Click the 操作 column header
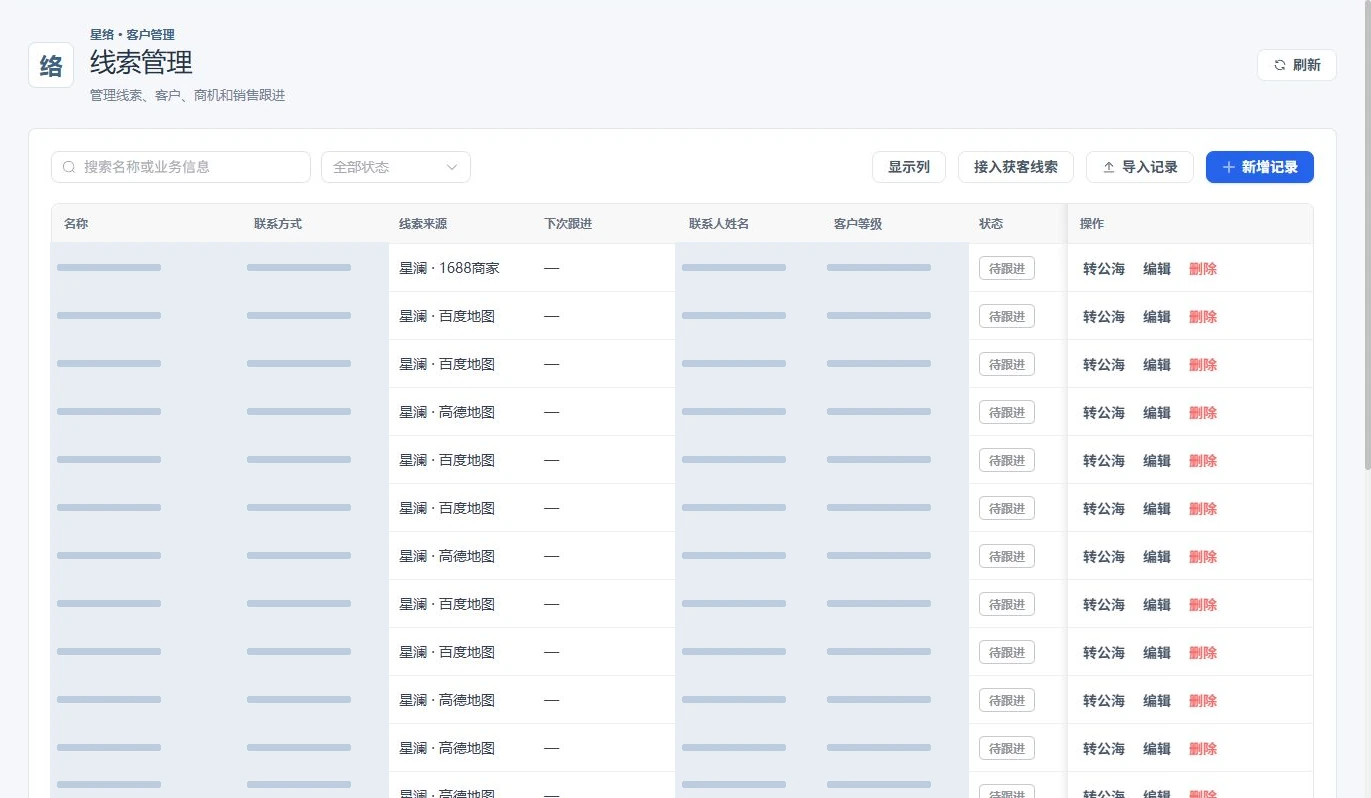 tap(1092, 224)
